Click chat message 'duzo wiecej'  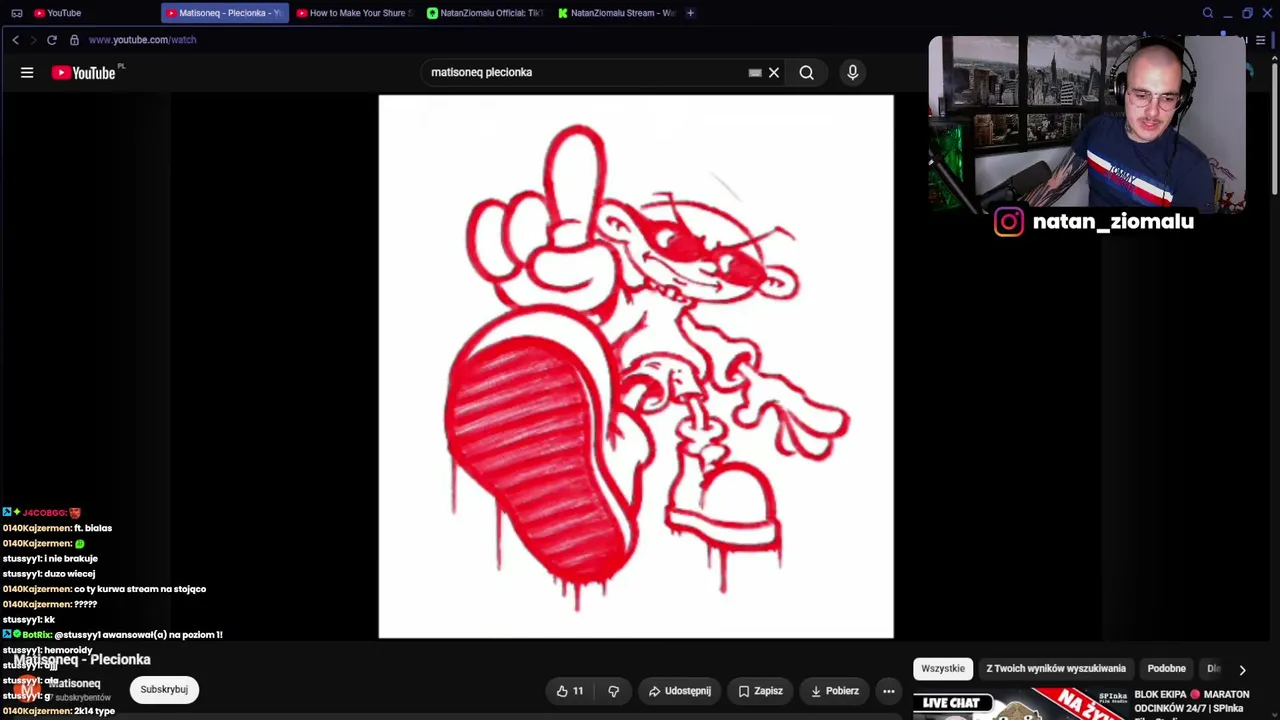point(69,574)
